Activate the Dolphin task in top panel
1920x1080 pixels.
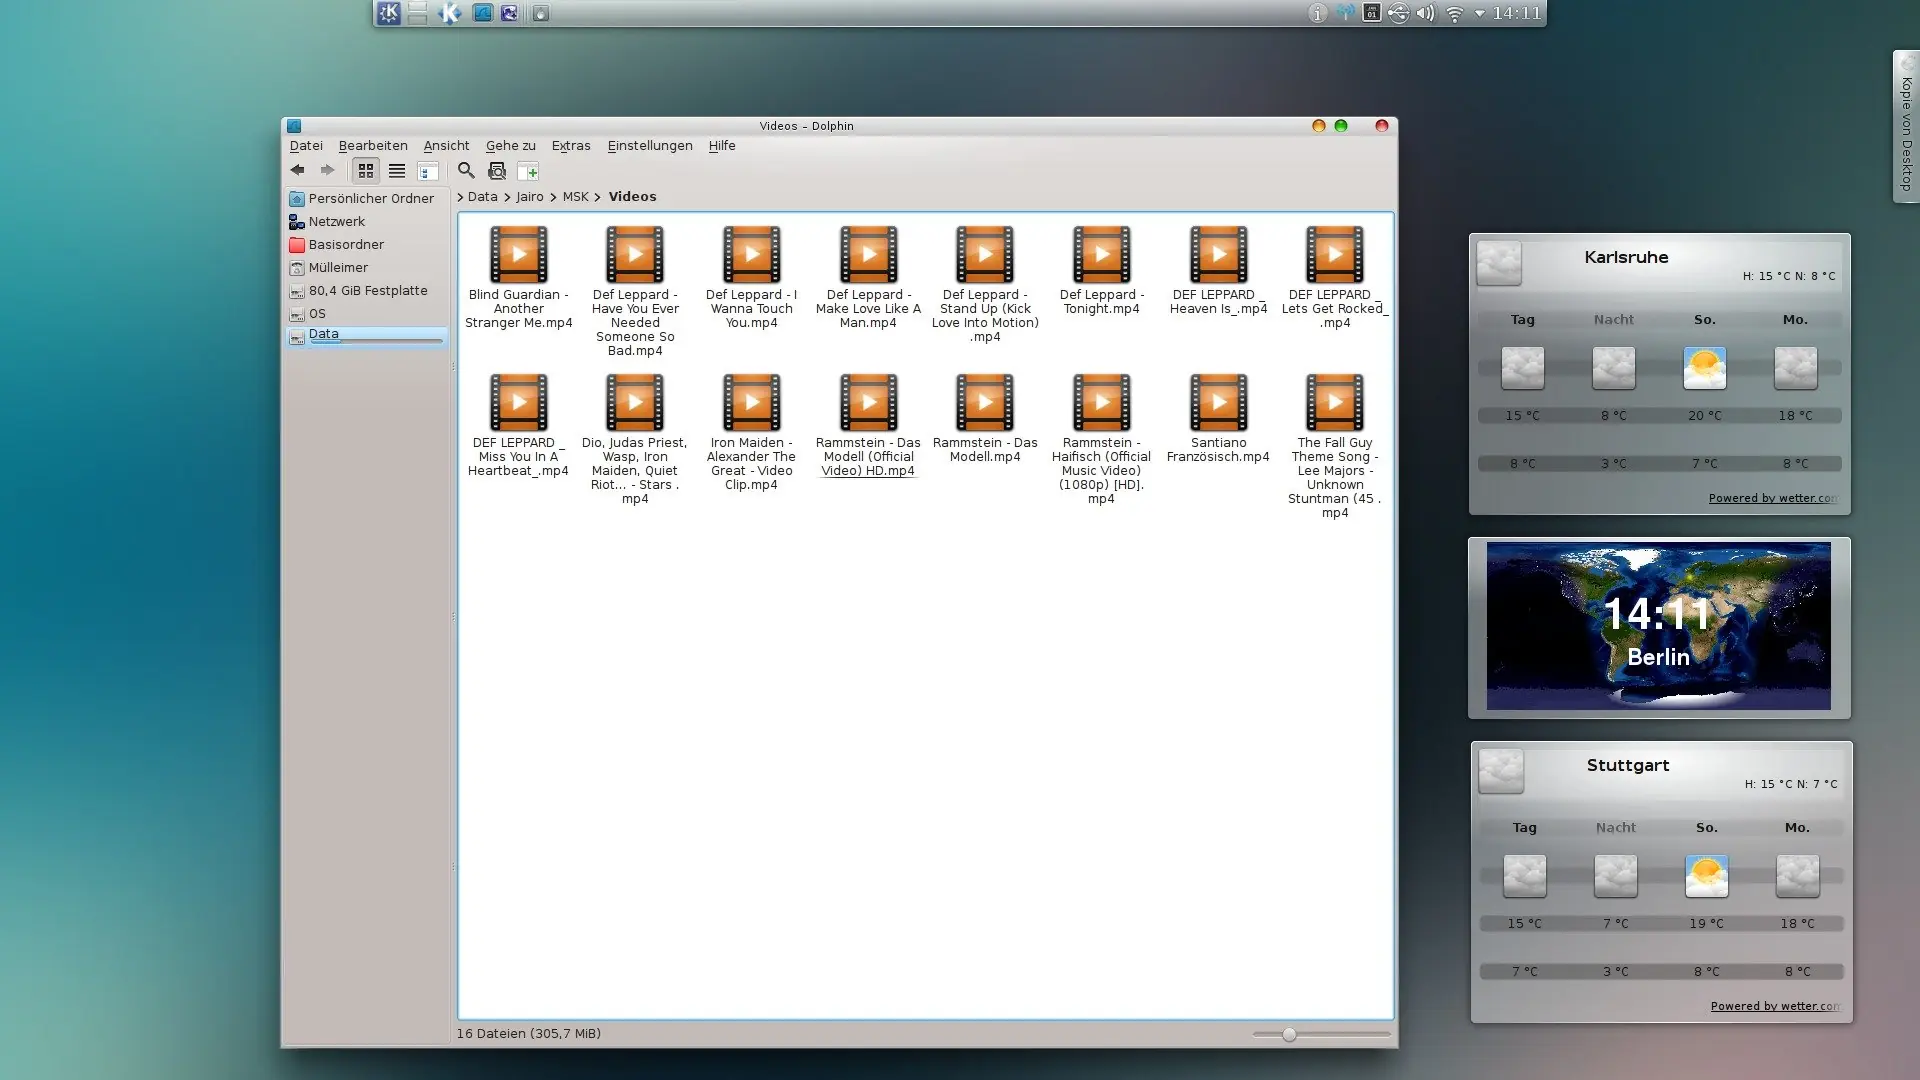click(x=482, y=13)
